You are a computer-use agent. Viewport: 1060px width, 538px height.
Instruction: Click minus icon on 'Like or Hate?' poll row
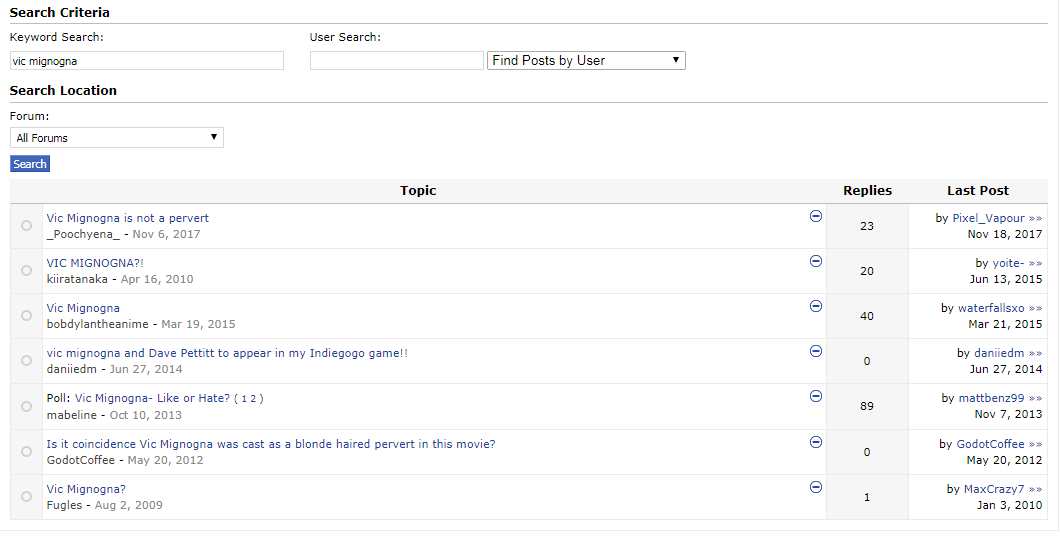coord(816,396)
